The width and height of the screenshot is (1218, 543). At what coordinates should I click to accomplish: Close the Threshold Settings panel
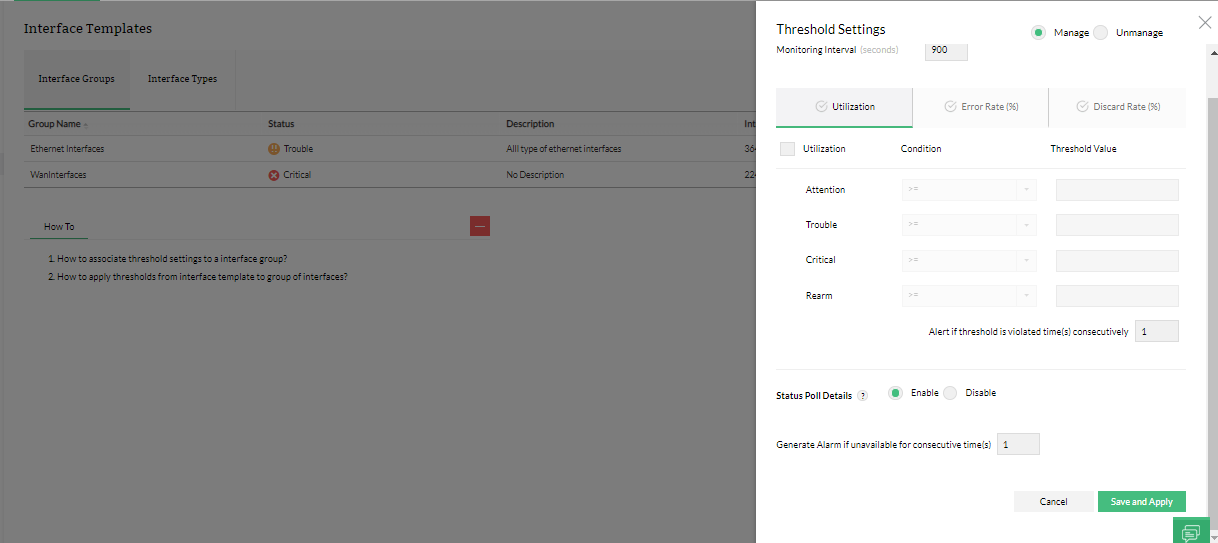pyautogui.click(x=1204, y=22)
